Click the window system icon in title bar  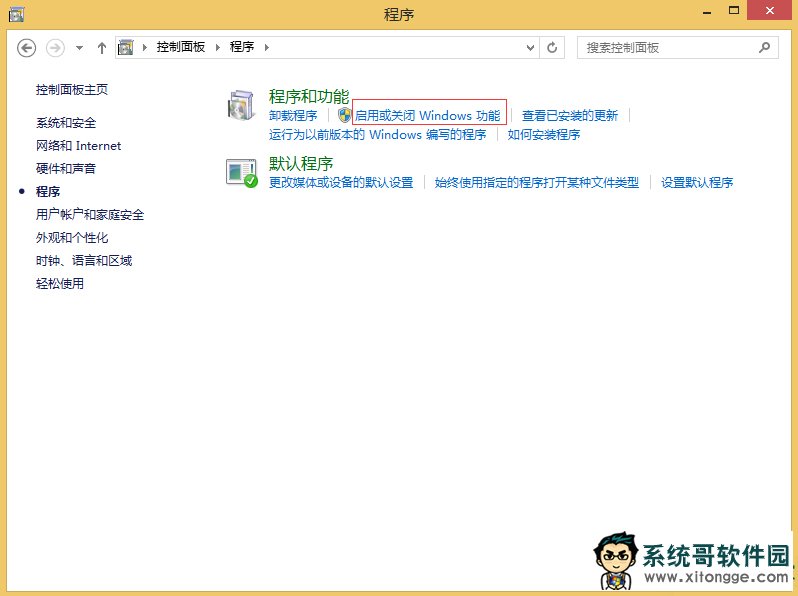(x=16, y=14)
